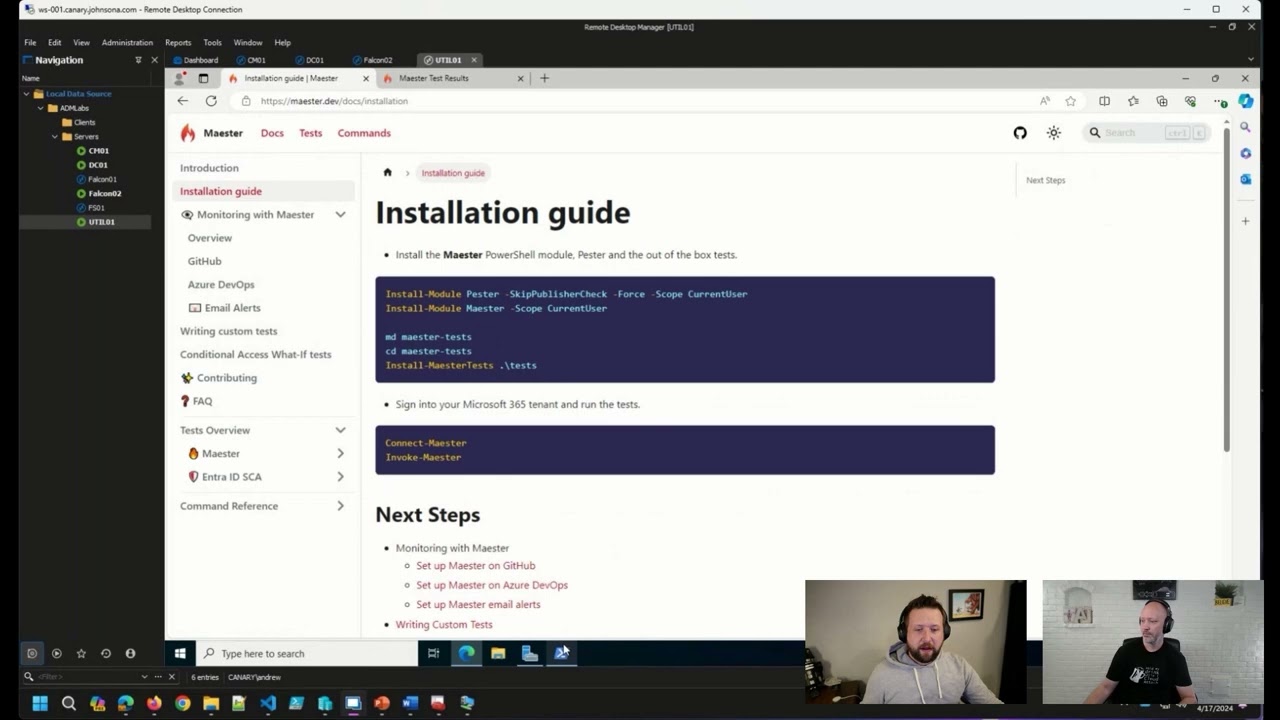Go to Commands in Maester navbar

point(364,133)
